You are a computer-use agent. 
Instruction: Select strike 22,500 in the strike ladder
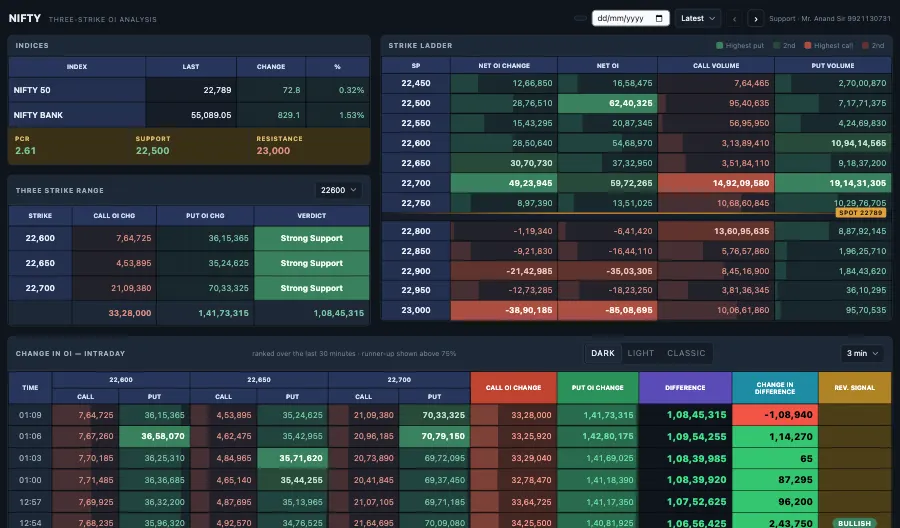click(x=416, y=103)
